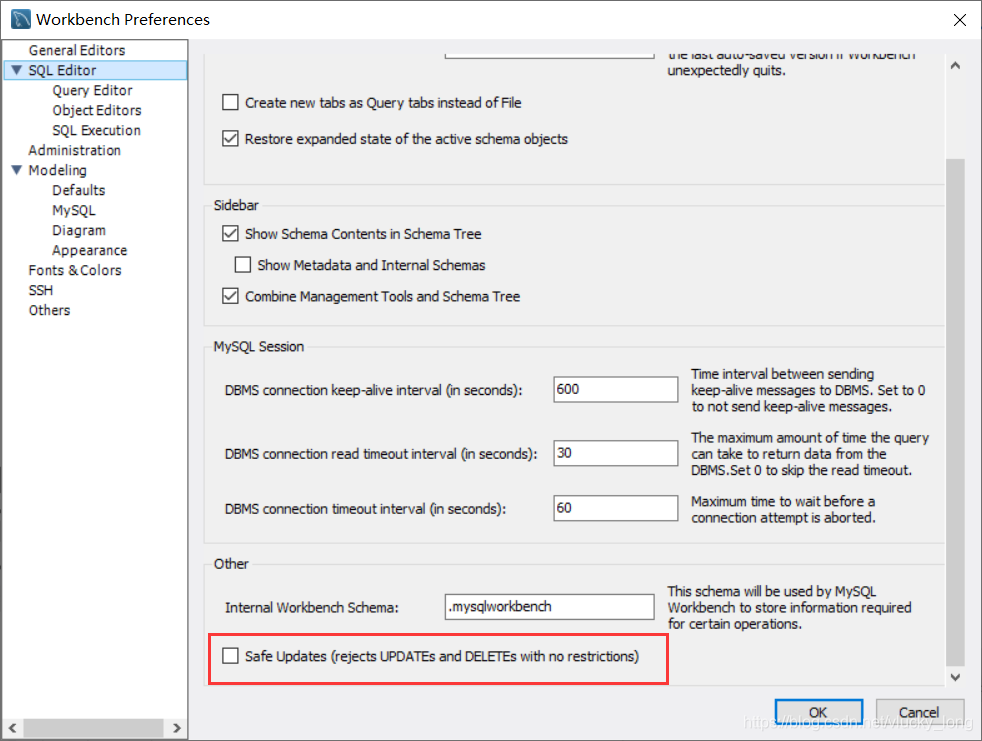
Task: Click the Internal Workbench Schema field
Action: click(549, 606)
